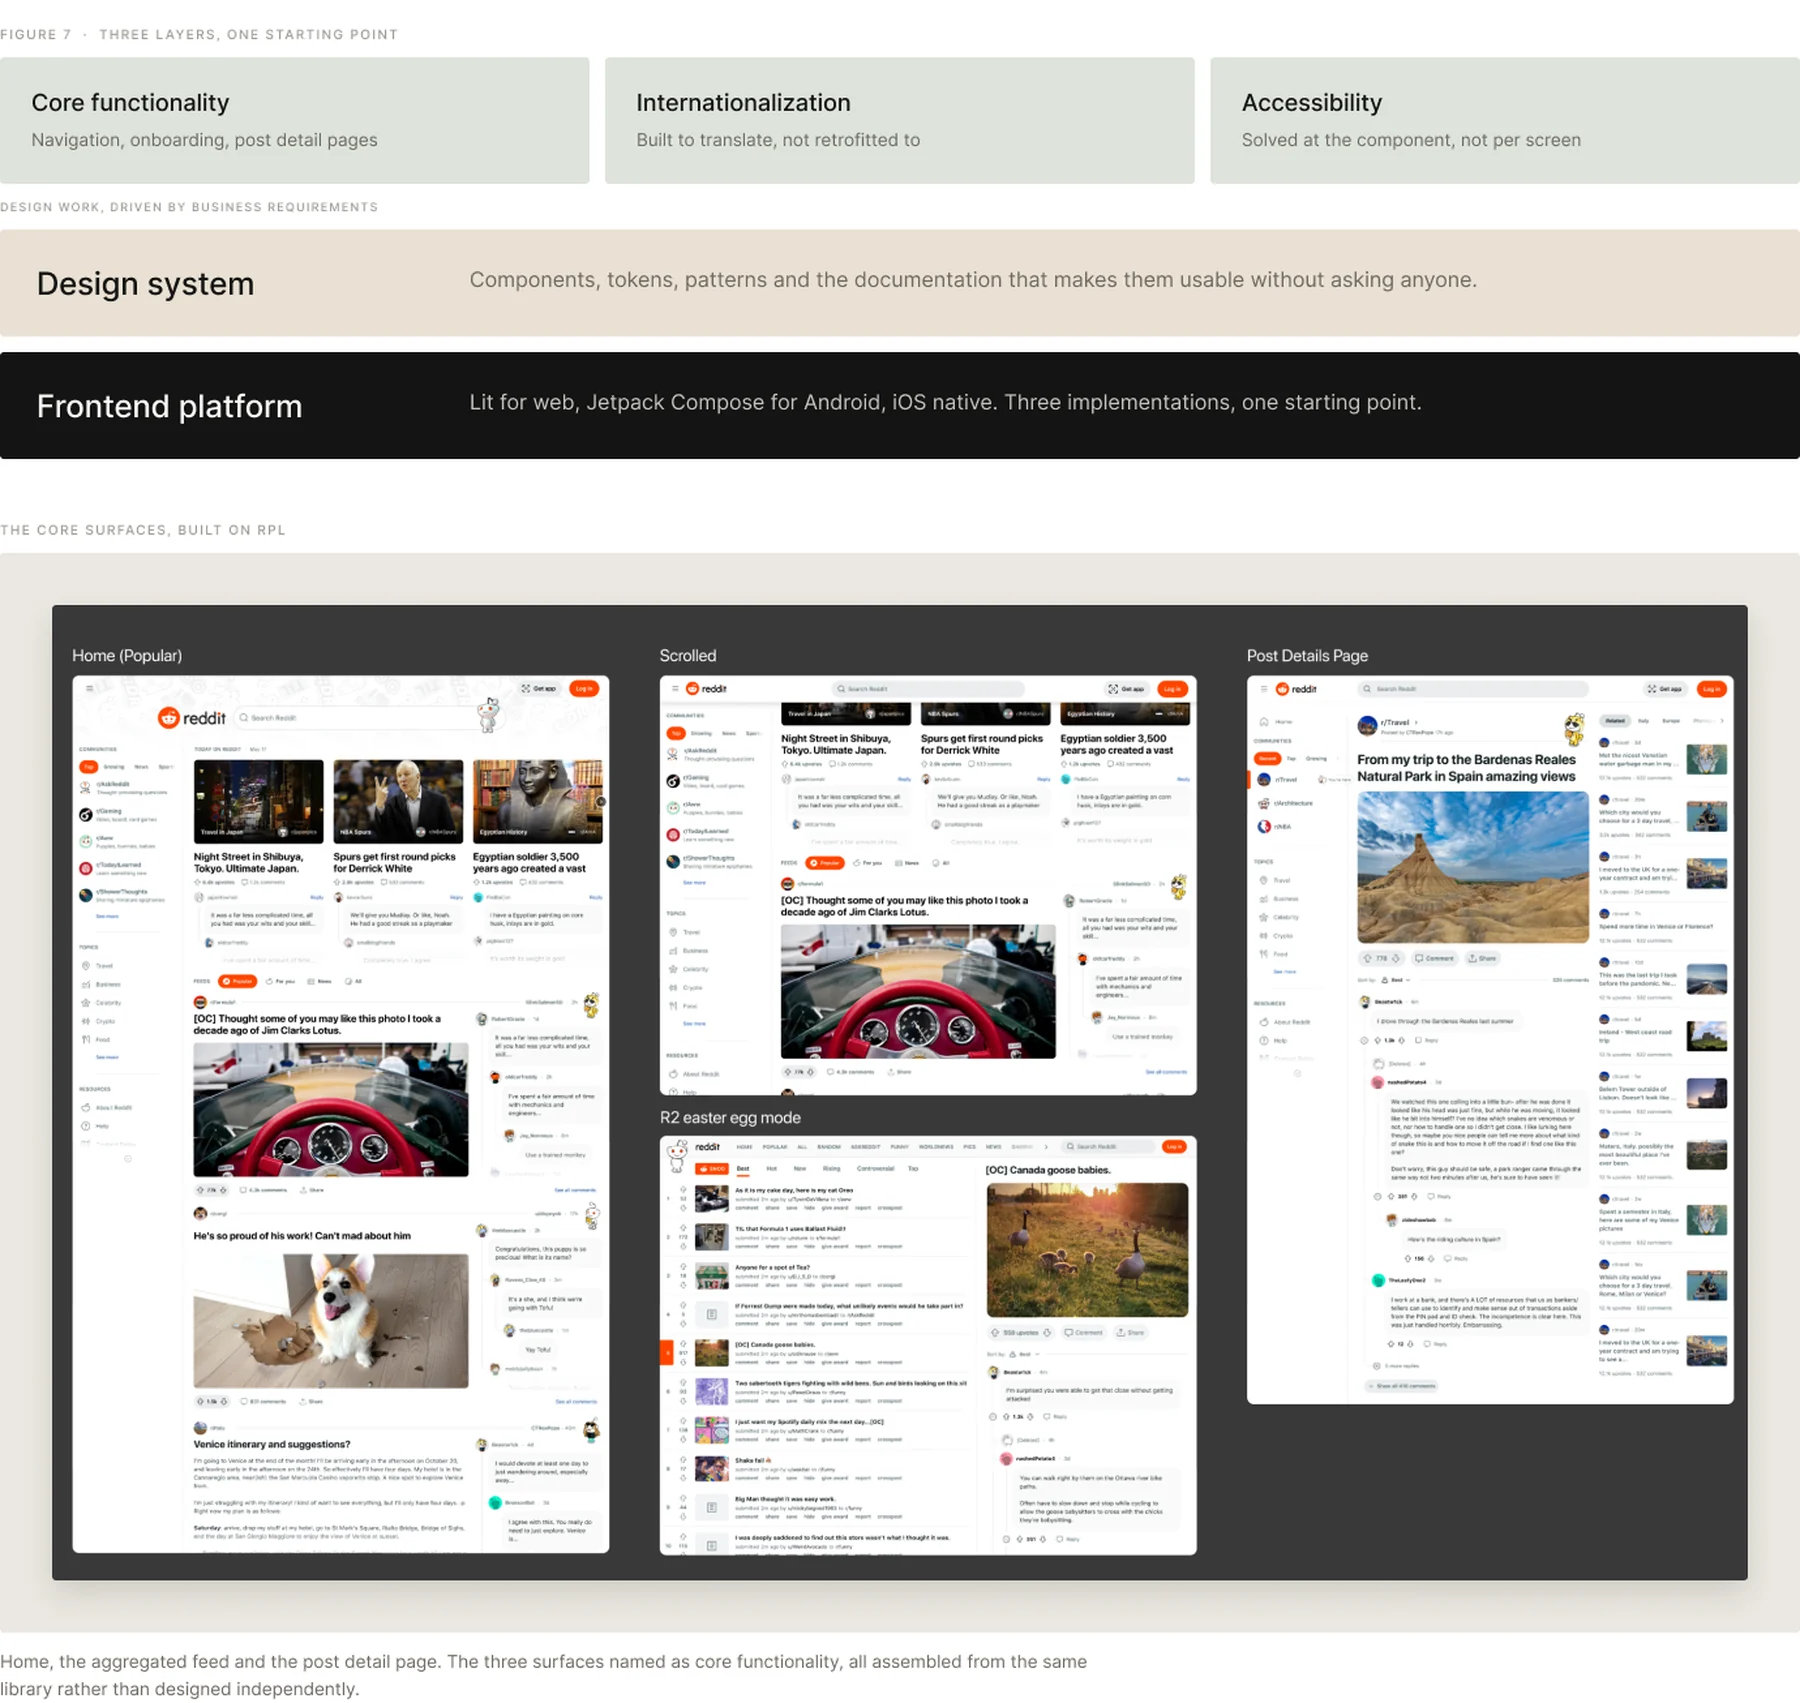The width and height of the screenshot is (1800, 1703).
Task: Click the Frontend platform banner
Action: (900, 405)
